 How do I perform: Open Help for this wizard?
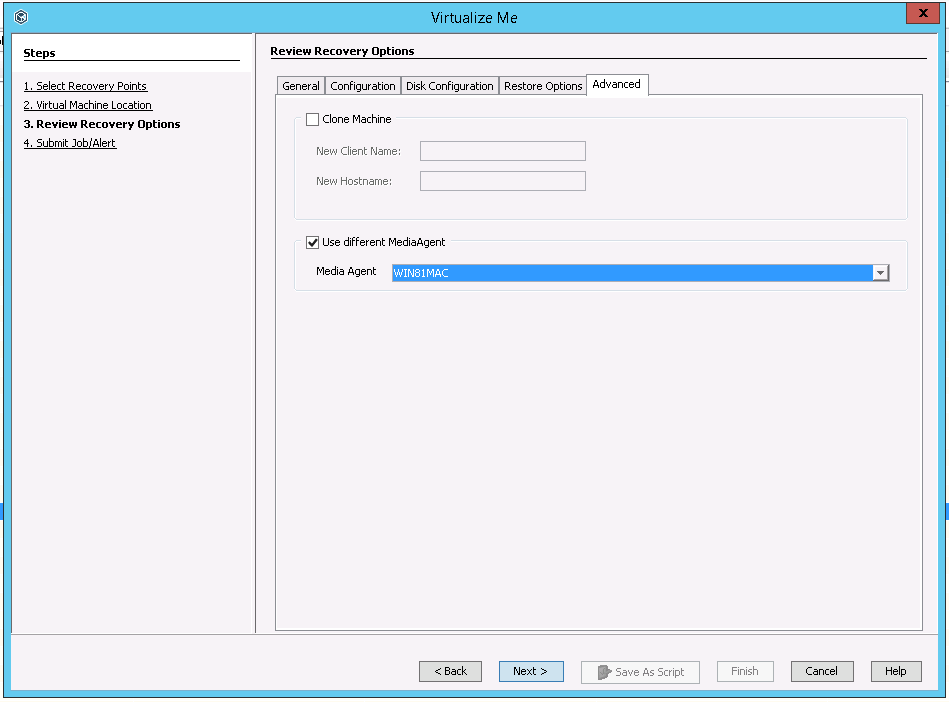895,672
